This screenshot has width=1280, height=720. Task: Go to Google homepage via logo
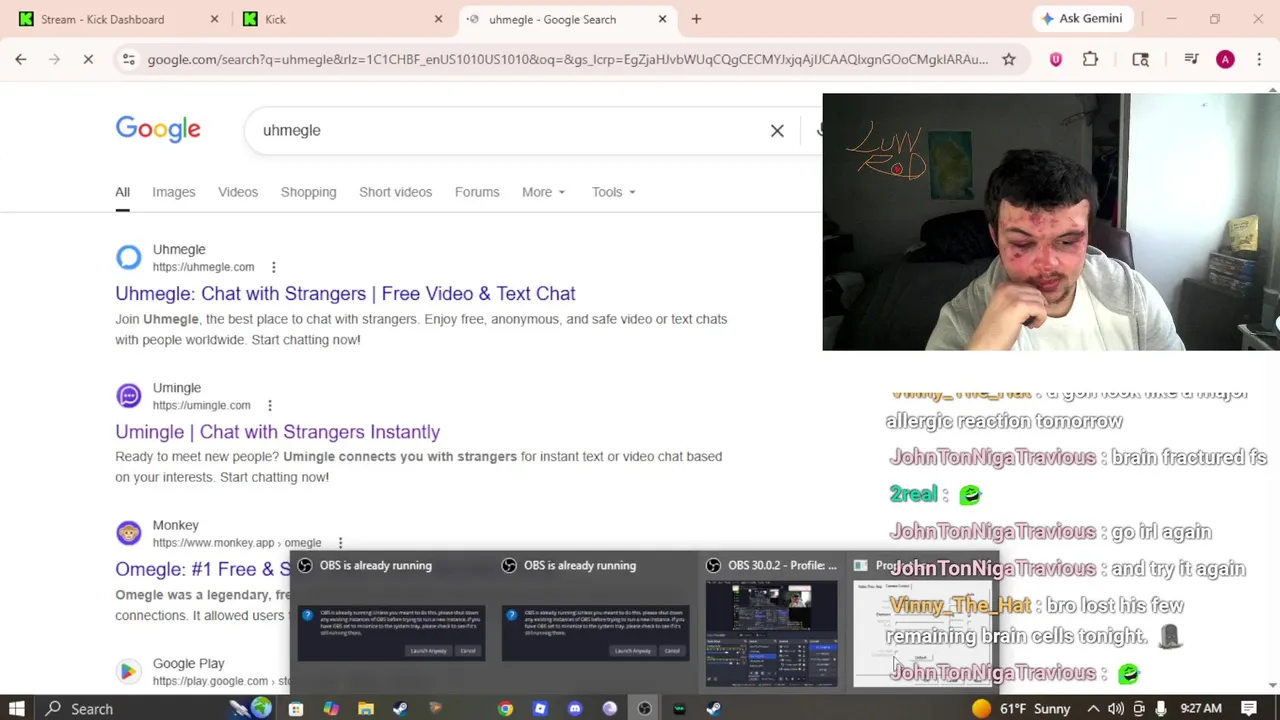click(158, 129)
